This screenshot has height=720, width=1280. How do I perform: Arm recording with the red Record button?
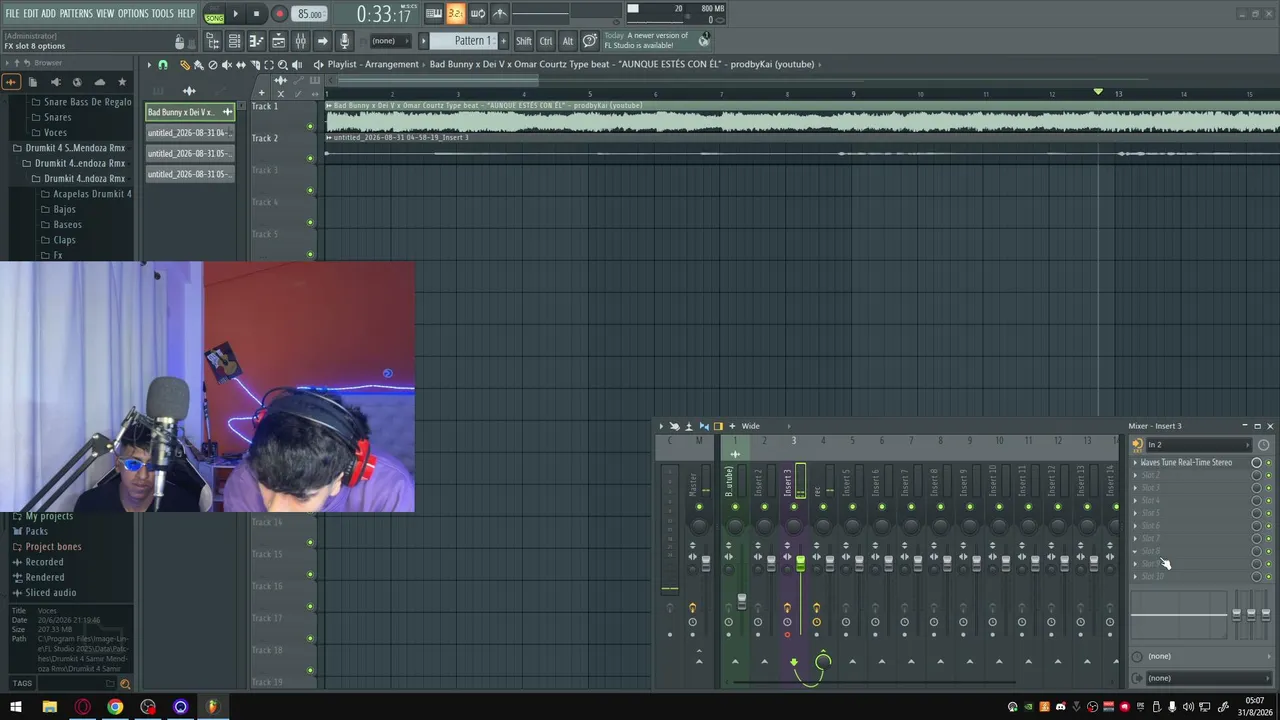coord(279,14)
